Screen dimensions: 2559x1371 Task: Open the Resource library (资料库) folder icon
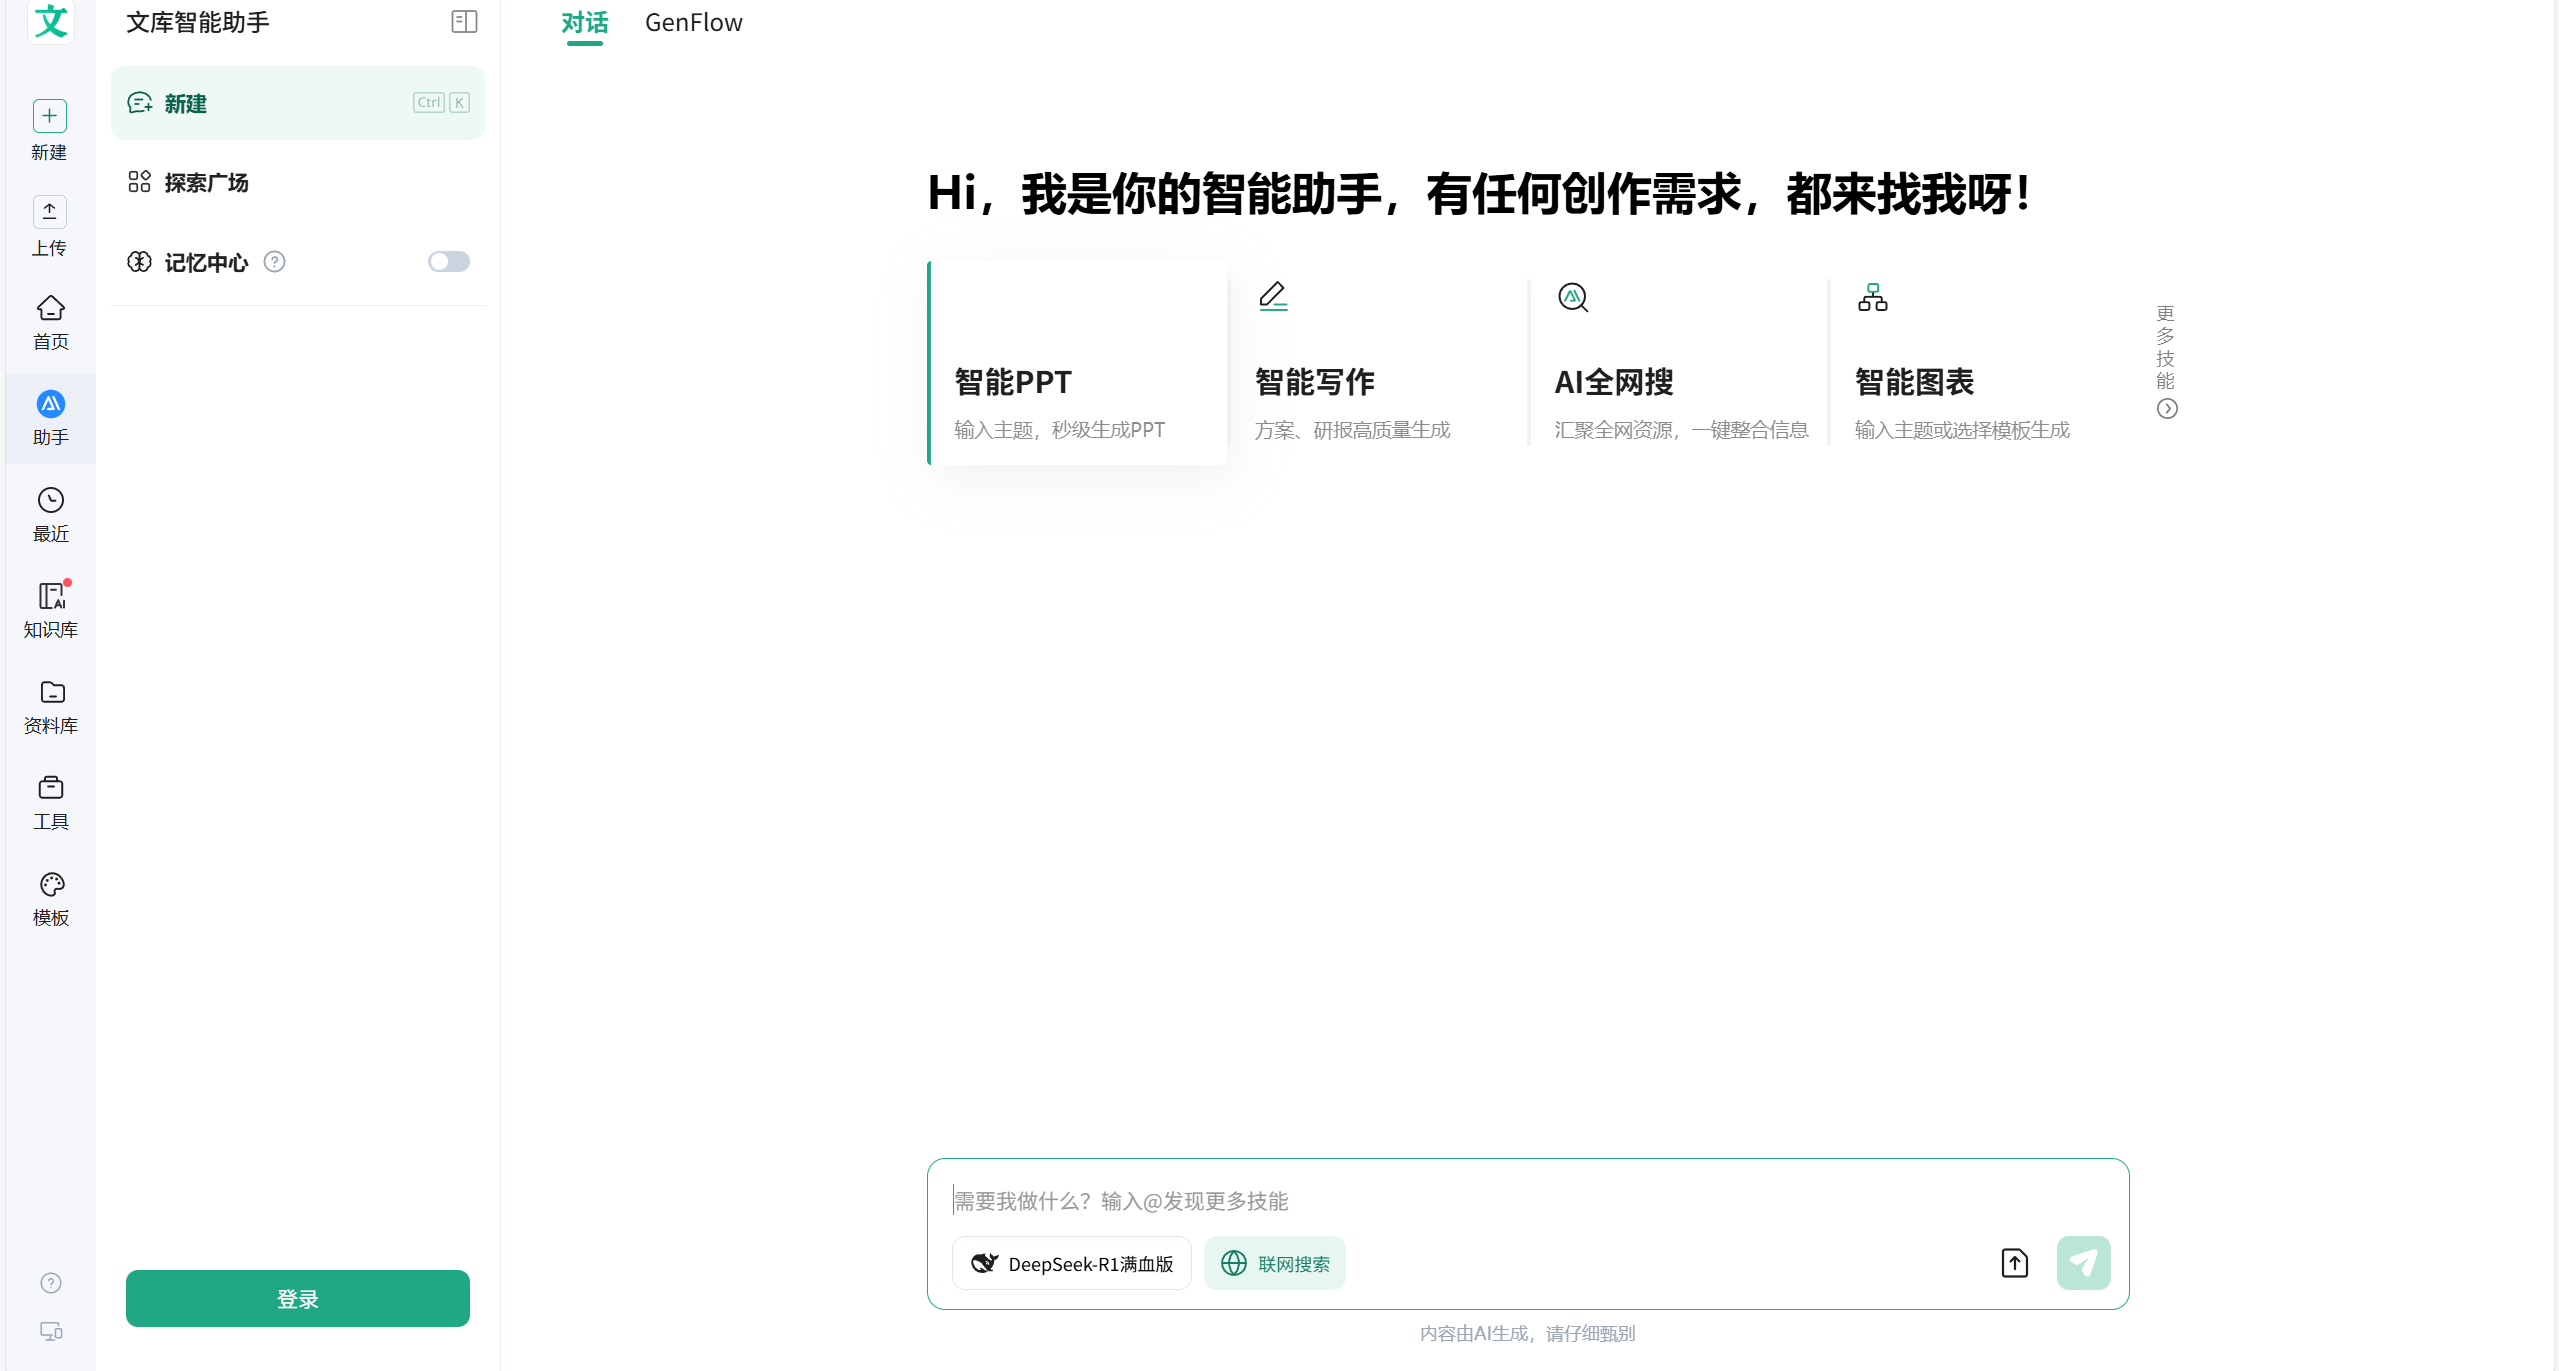coord(50,692)
